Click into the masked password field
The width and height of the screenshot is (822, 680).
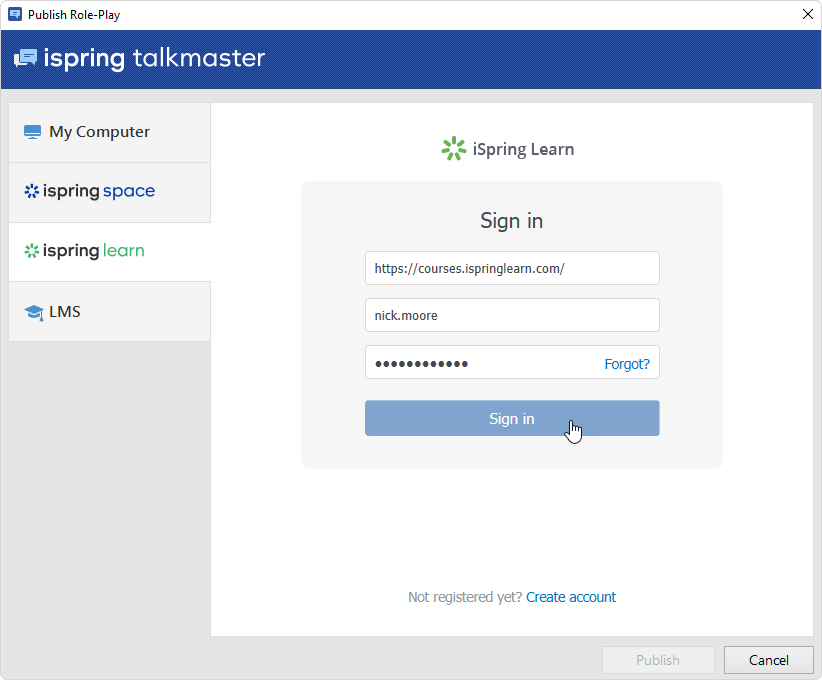tap(480, 363)
